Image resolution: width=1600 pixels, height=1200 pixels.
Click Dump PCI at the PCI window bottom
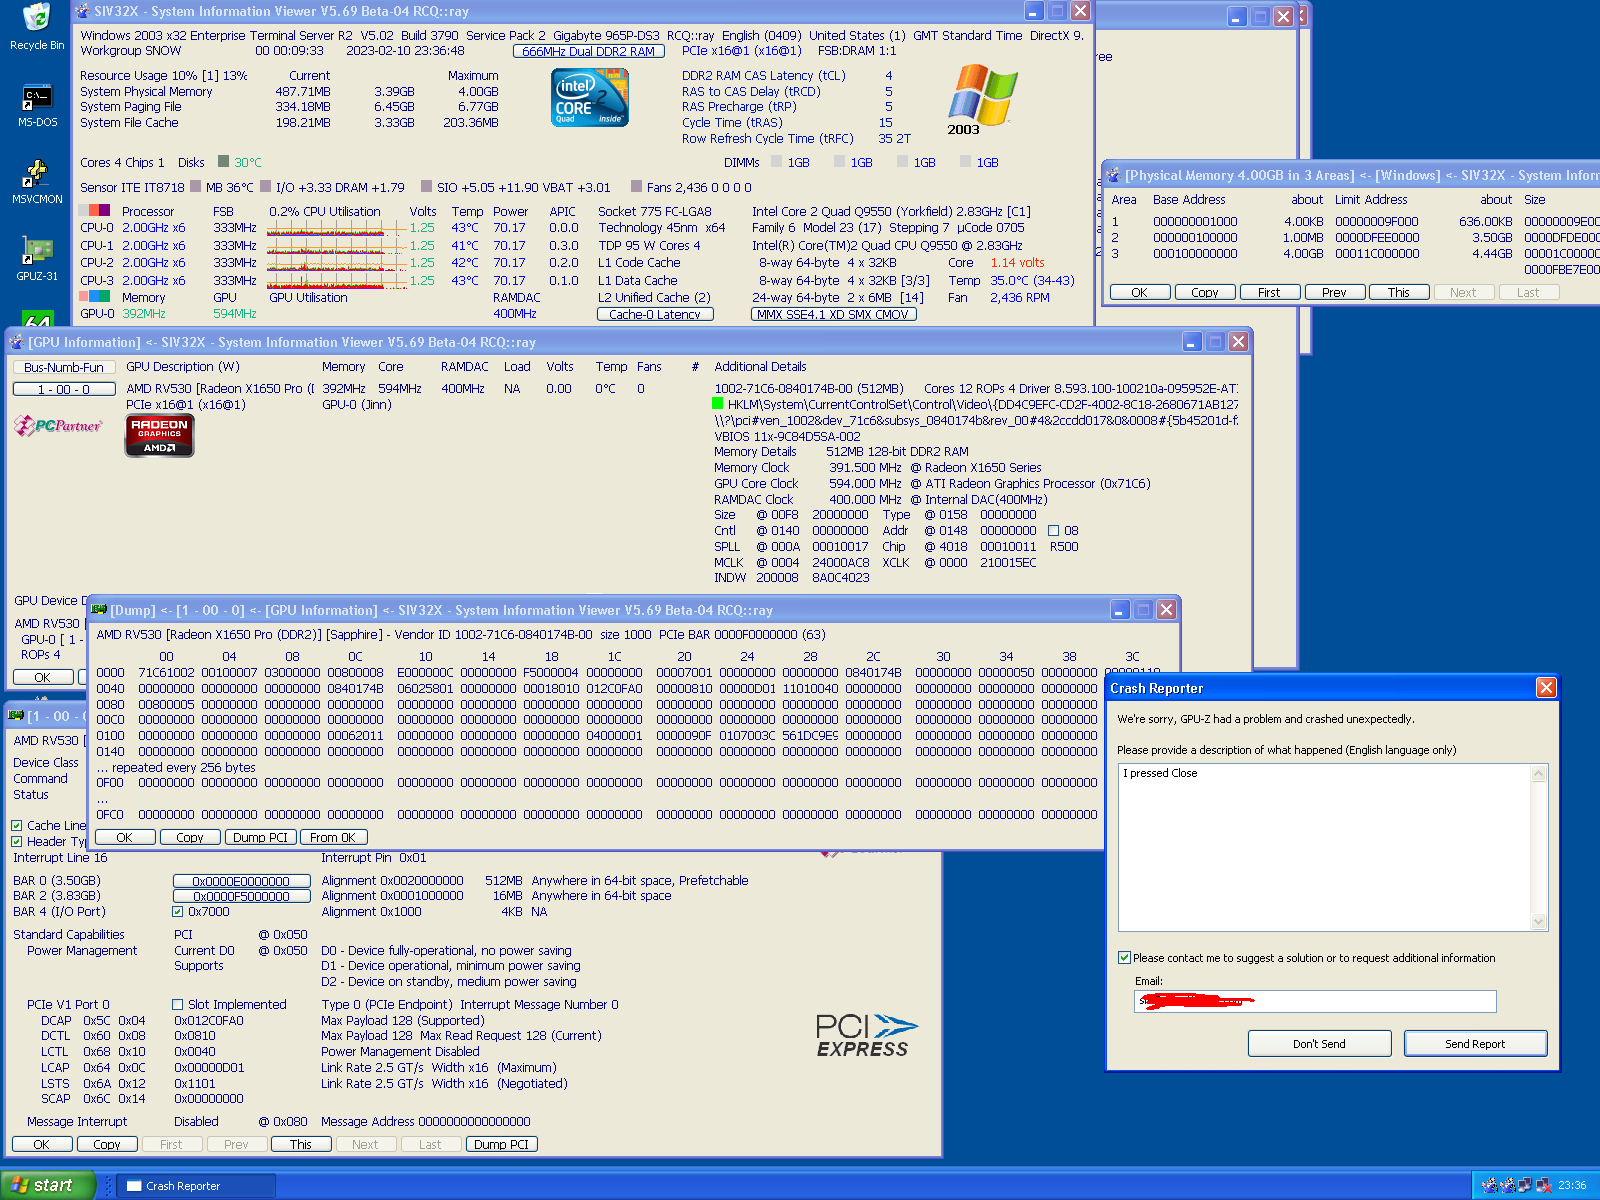501,1144
